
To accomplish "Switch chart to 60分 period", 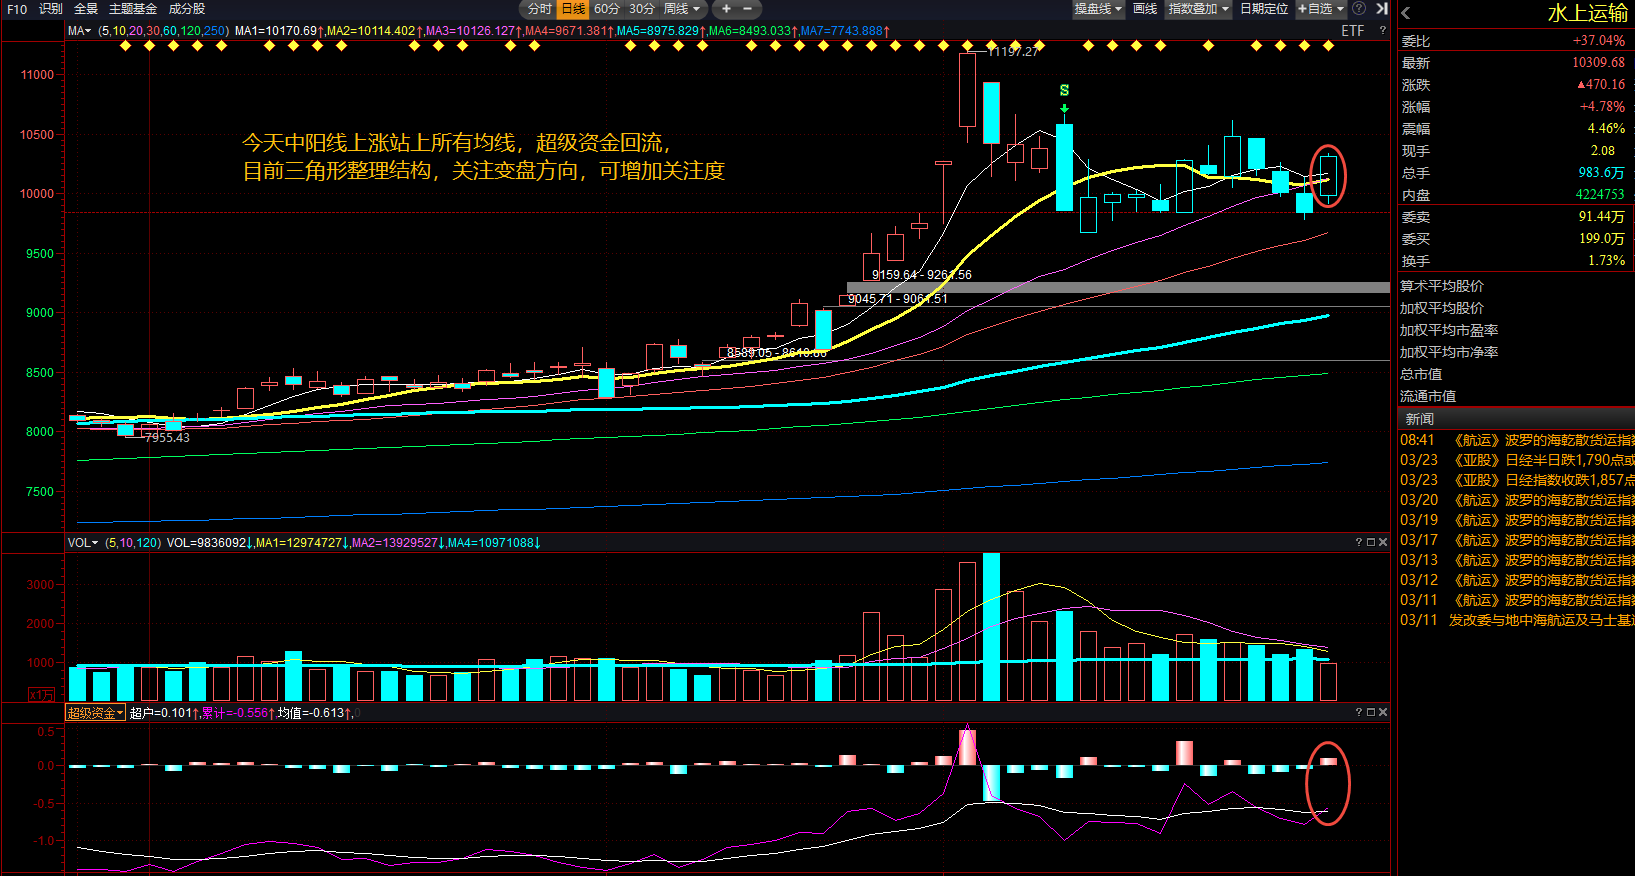I will tap(606, 9).
